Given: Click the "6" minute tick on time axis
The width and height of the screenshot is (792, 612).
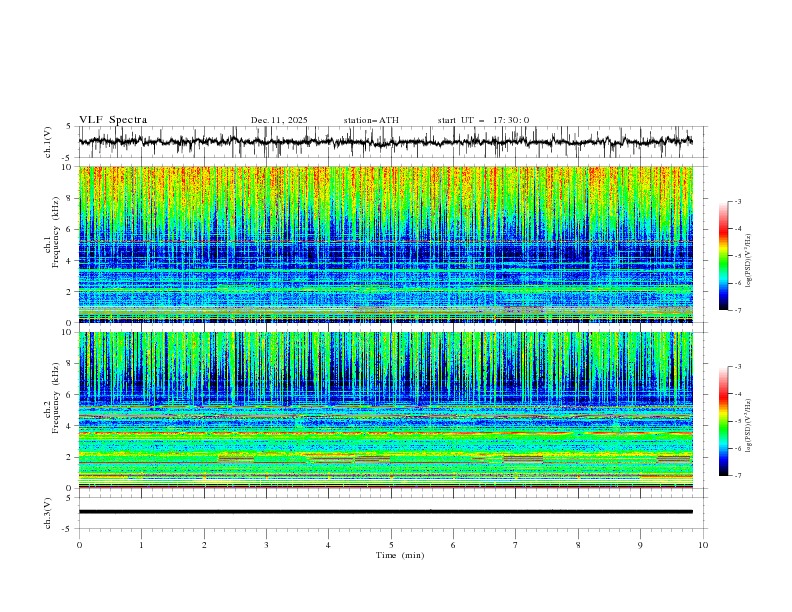Looking at the screenshot, I should 453,545.
